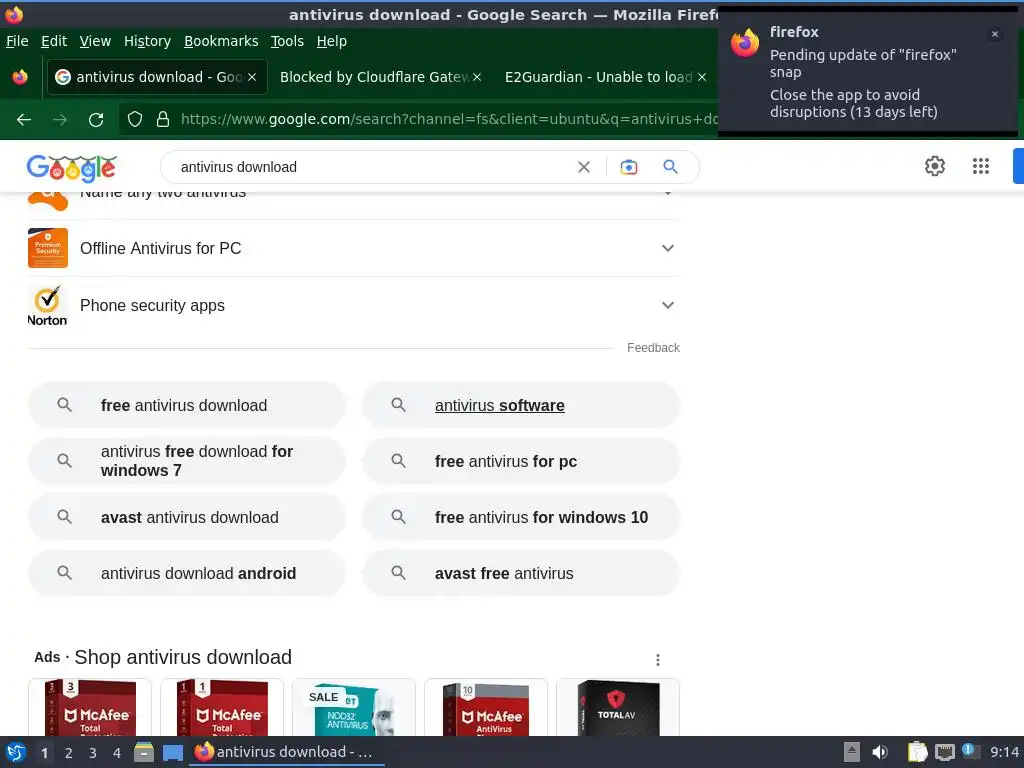The height and width of the screenshot is (768, 1024).
Task: Open the NOD32 Antivirus SALE ad thumbnail
Action: tap(354, 708)
